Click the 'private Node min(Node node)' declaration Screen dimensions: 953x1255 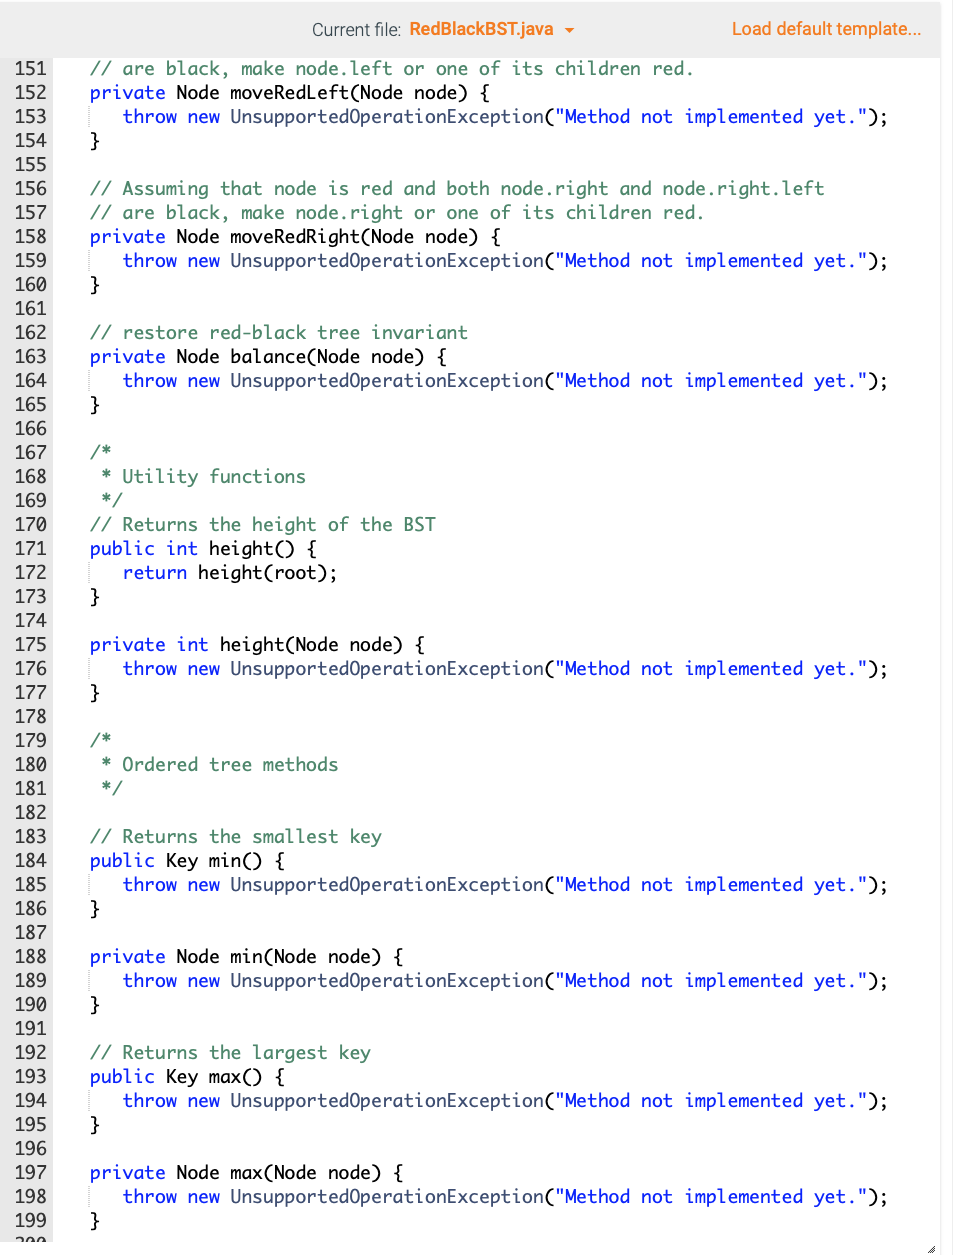coord(247,957)
